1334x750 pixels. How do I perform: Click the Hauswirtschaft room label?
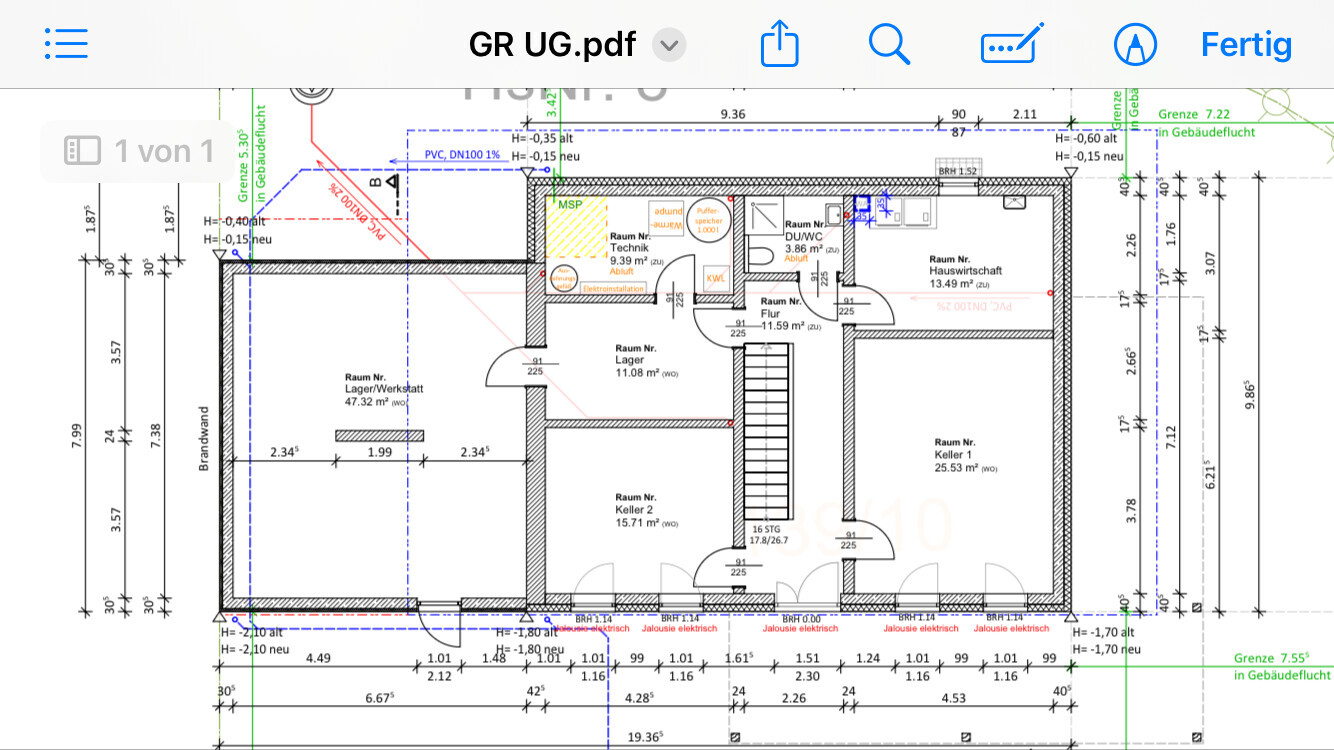coord(965,271)
